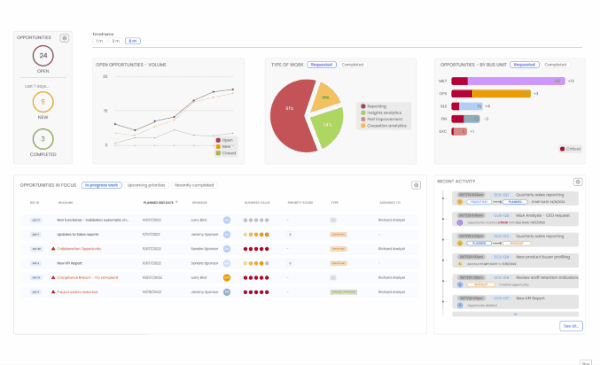Click business value dots in Updates to Sales row

(x=256, y=235)
